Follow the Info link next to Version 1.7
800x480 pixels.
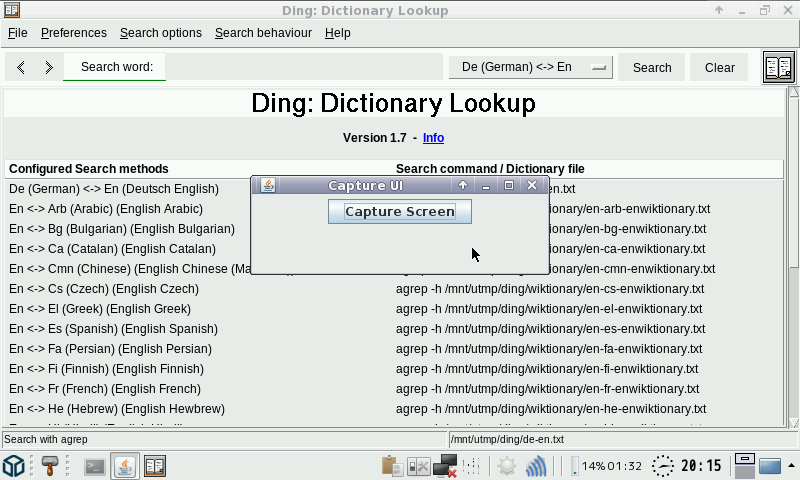click(433, 138)
